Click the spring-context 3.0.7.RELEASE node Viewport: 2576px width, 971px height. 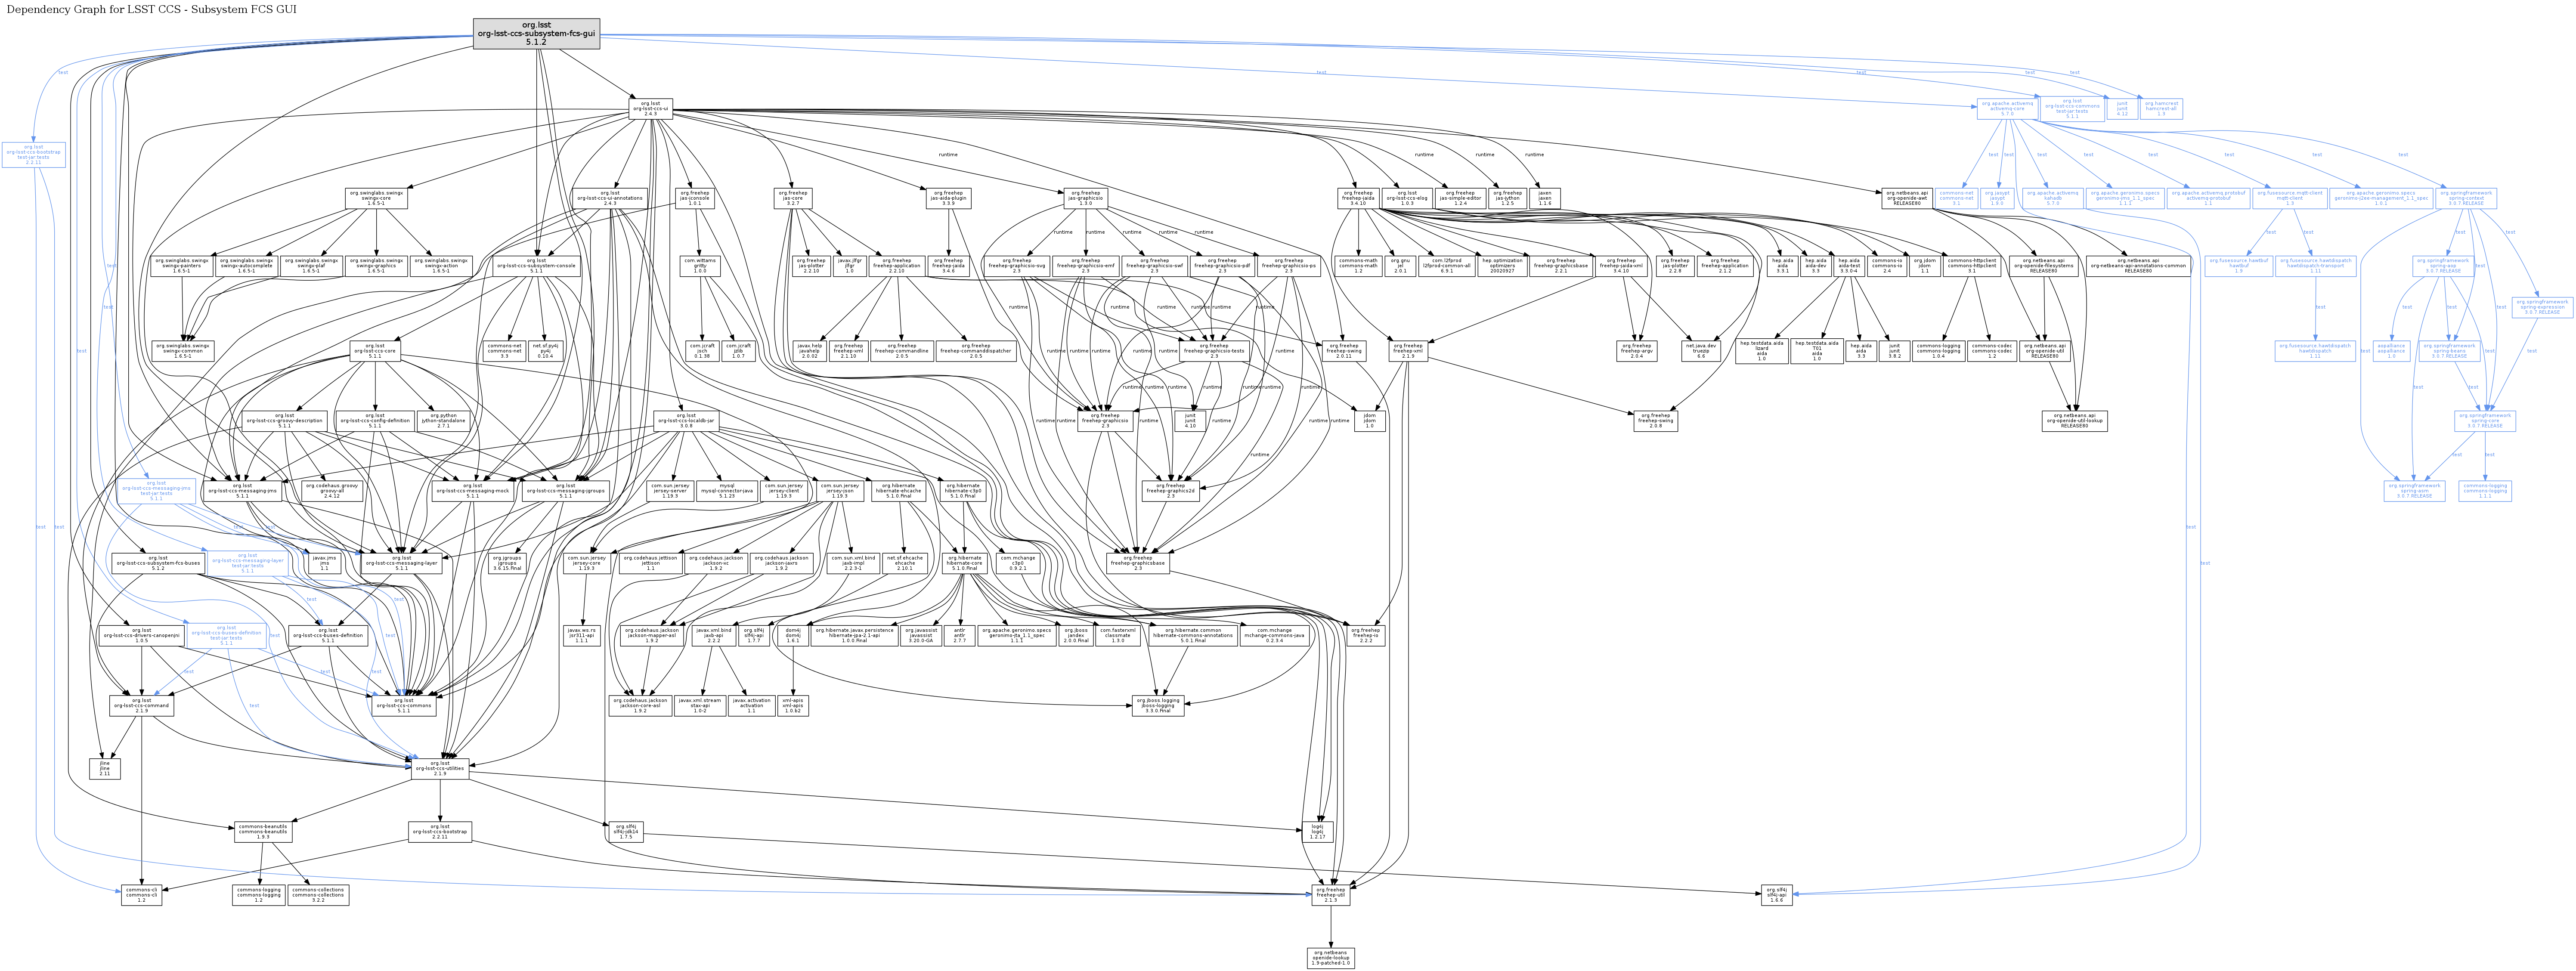[x=2466, y=198]
